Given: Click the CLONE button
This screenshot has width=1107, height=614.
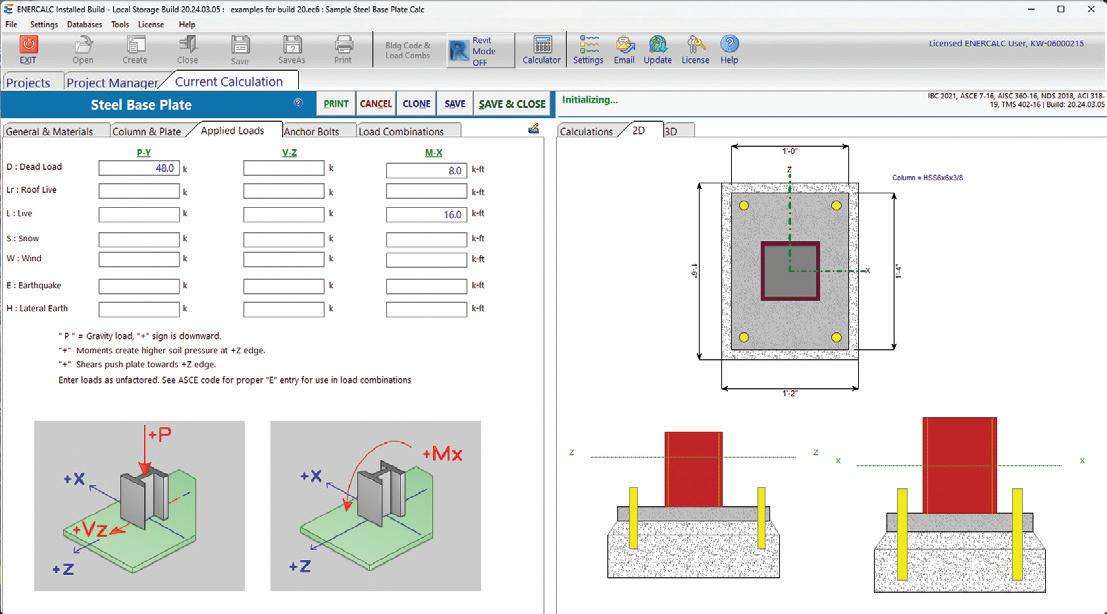Looking at the screenshot, I should [x=417, y=104].
